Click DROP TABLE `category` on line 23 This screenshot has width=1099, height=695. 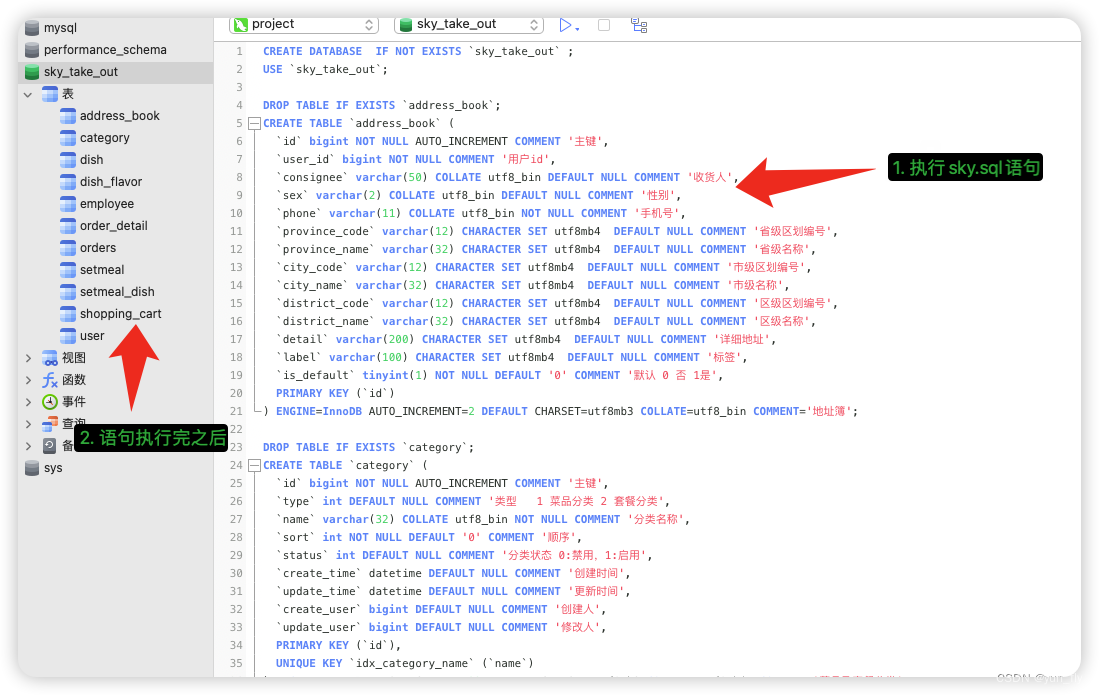369,447
